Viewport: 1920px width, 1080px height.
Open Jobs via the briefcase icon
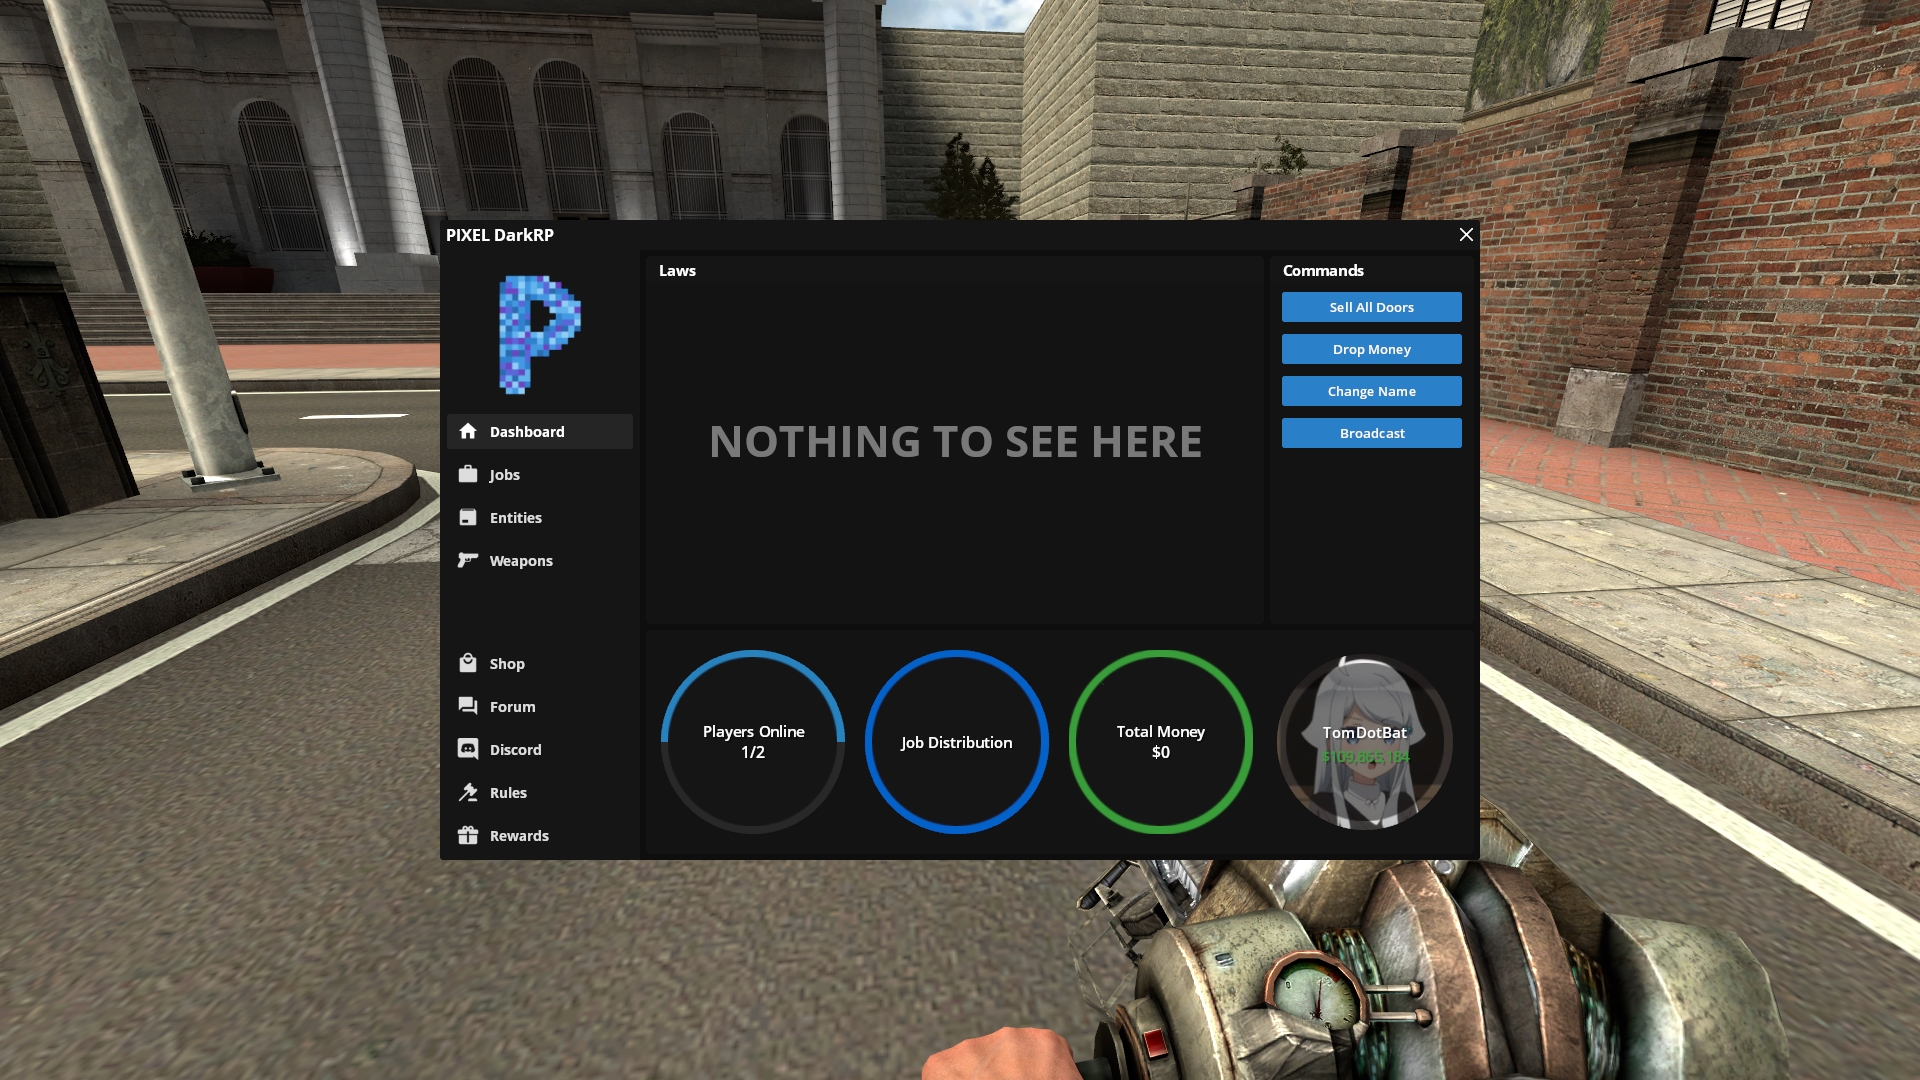click(468, 474)
